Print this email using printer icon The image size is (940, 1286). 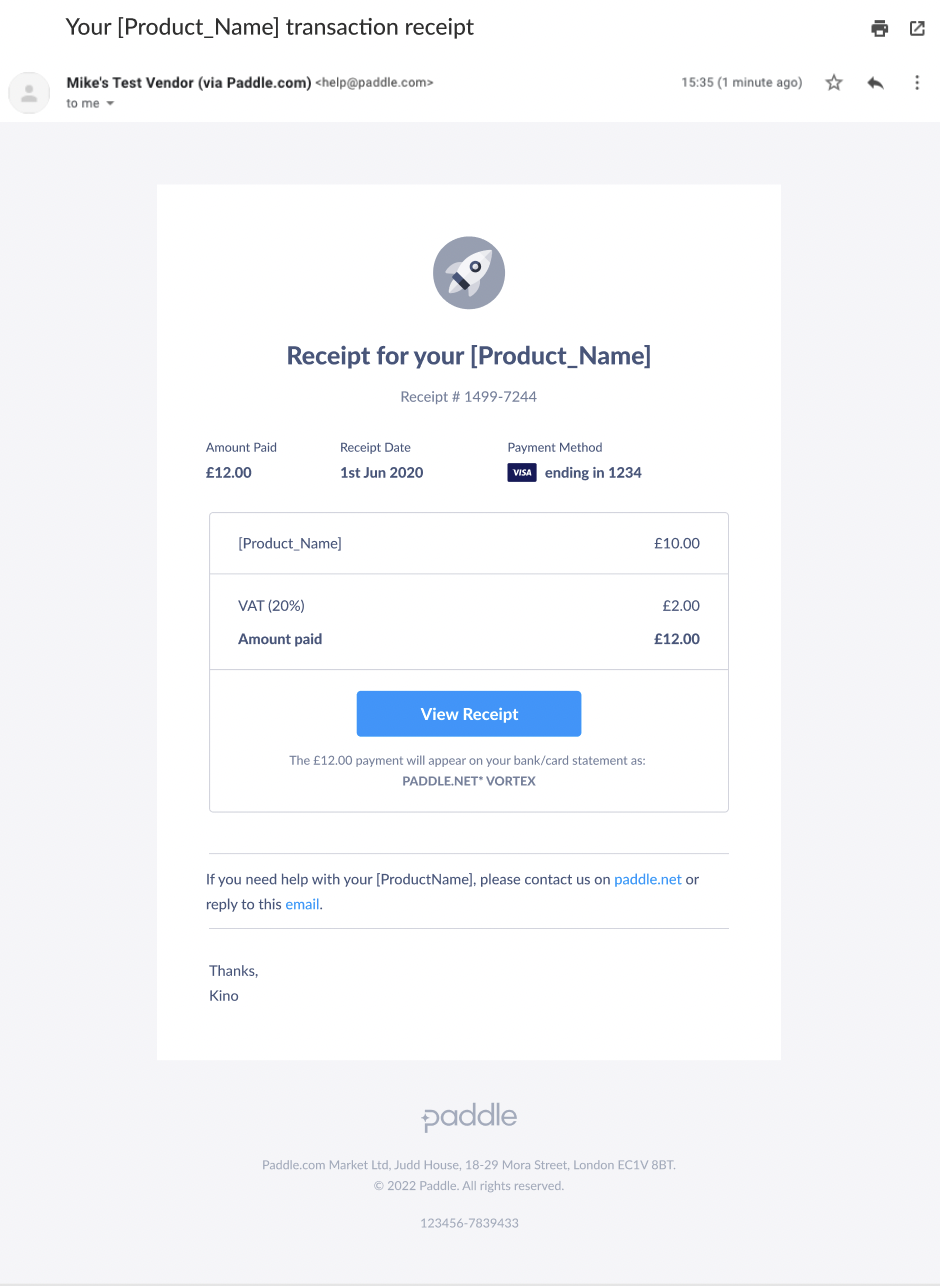click(x=880, y=28)
